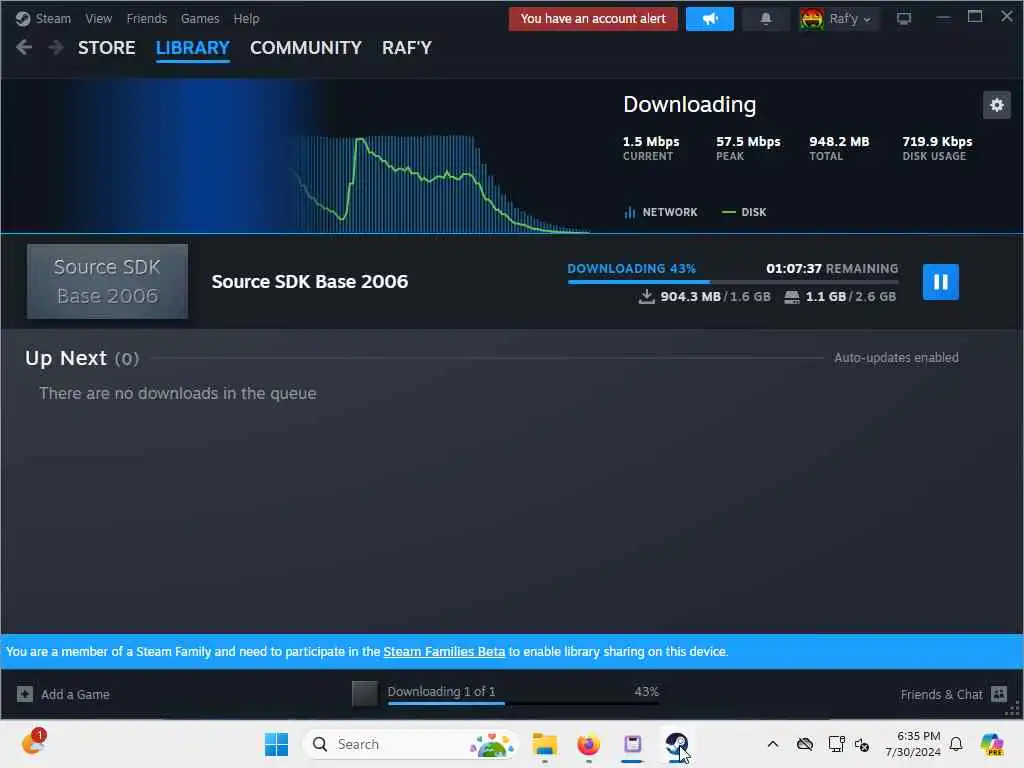The height and width of the screenshot is (768, 1024).
Task: Follow the Steam Families Beta link
Action: 444,651
